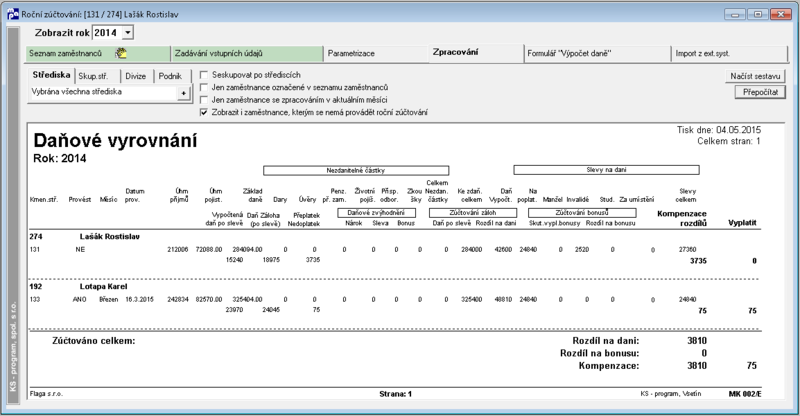Click the date 16.3.2015 in Lotapa row
Image resolution: width=800 pixels, height=416 pixels.
tap(139, 300)
